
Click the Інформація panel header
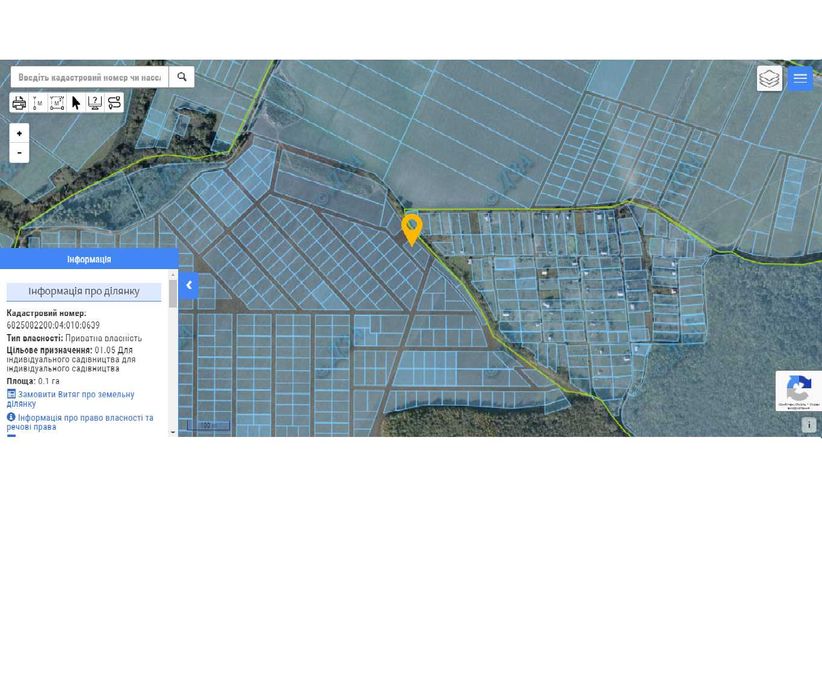89,259
